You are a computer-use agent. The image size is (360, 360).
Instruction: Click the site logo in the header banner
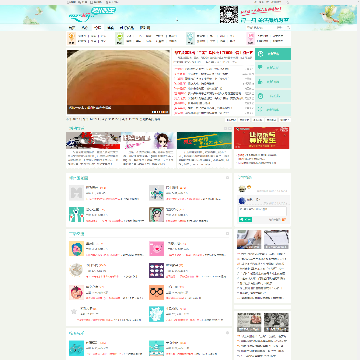[x=92, y=14]
